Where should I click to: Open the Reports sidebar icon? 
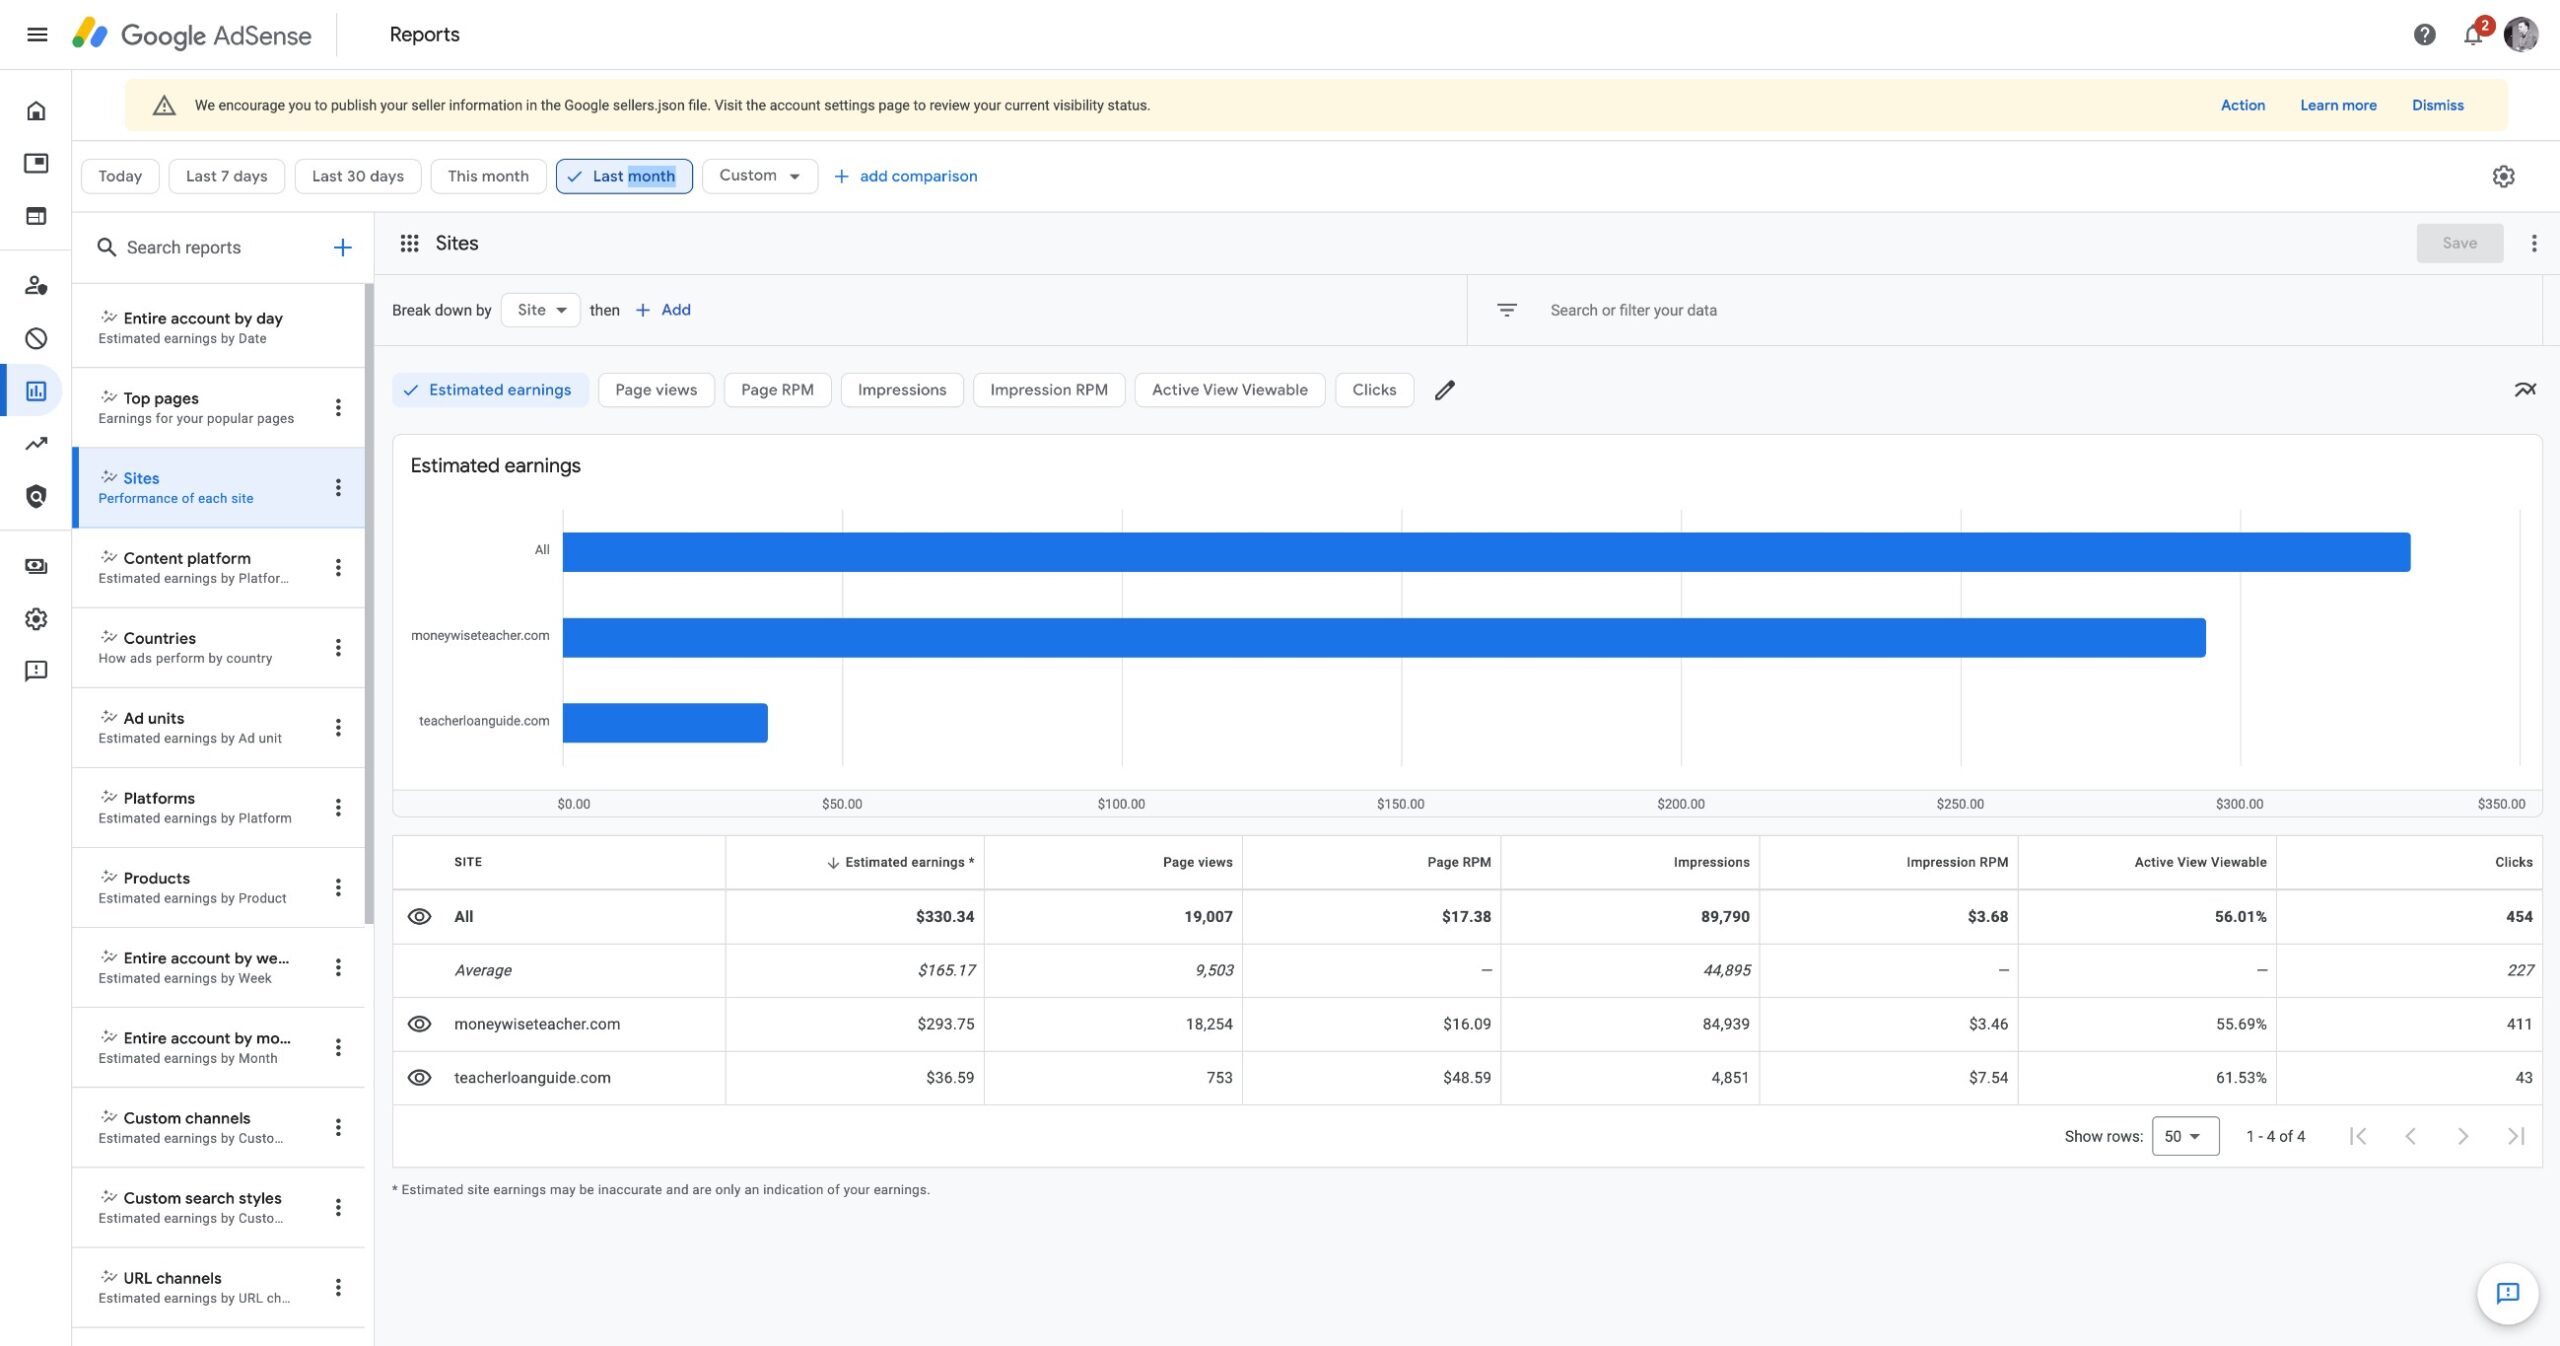(36, 391)
